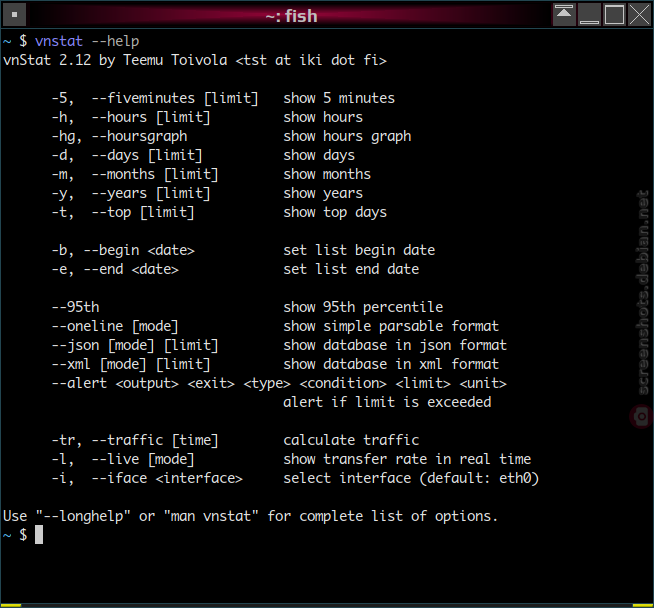Select the '--95th' option text

[75, 307]
